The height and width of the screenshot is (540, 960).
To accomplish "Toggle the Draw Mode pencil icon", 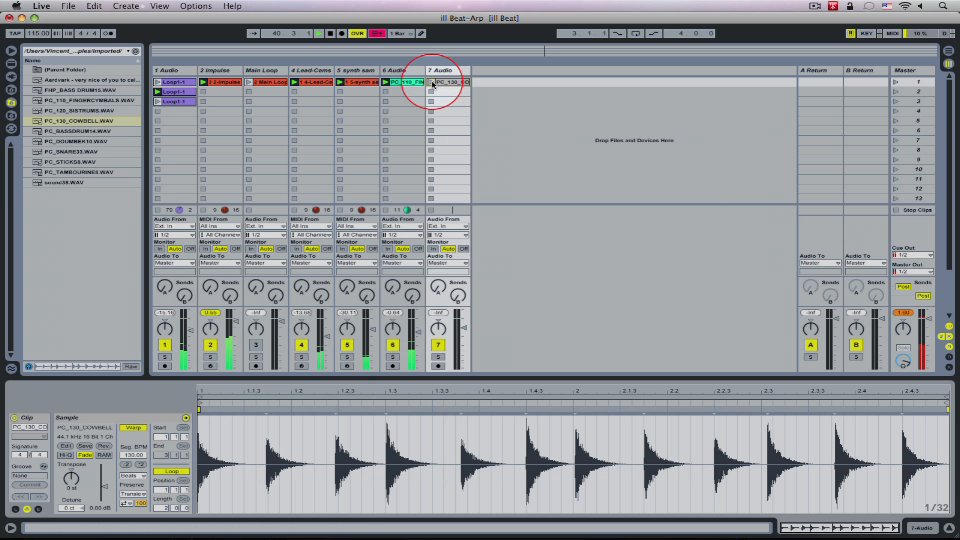I will pyautogui.click(x=421, y=33).
